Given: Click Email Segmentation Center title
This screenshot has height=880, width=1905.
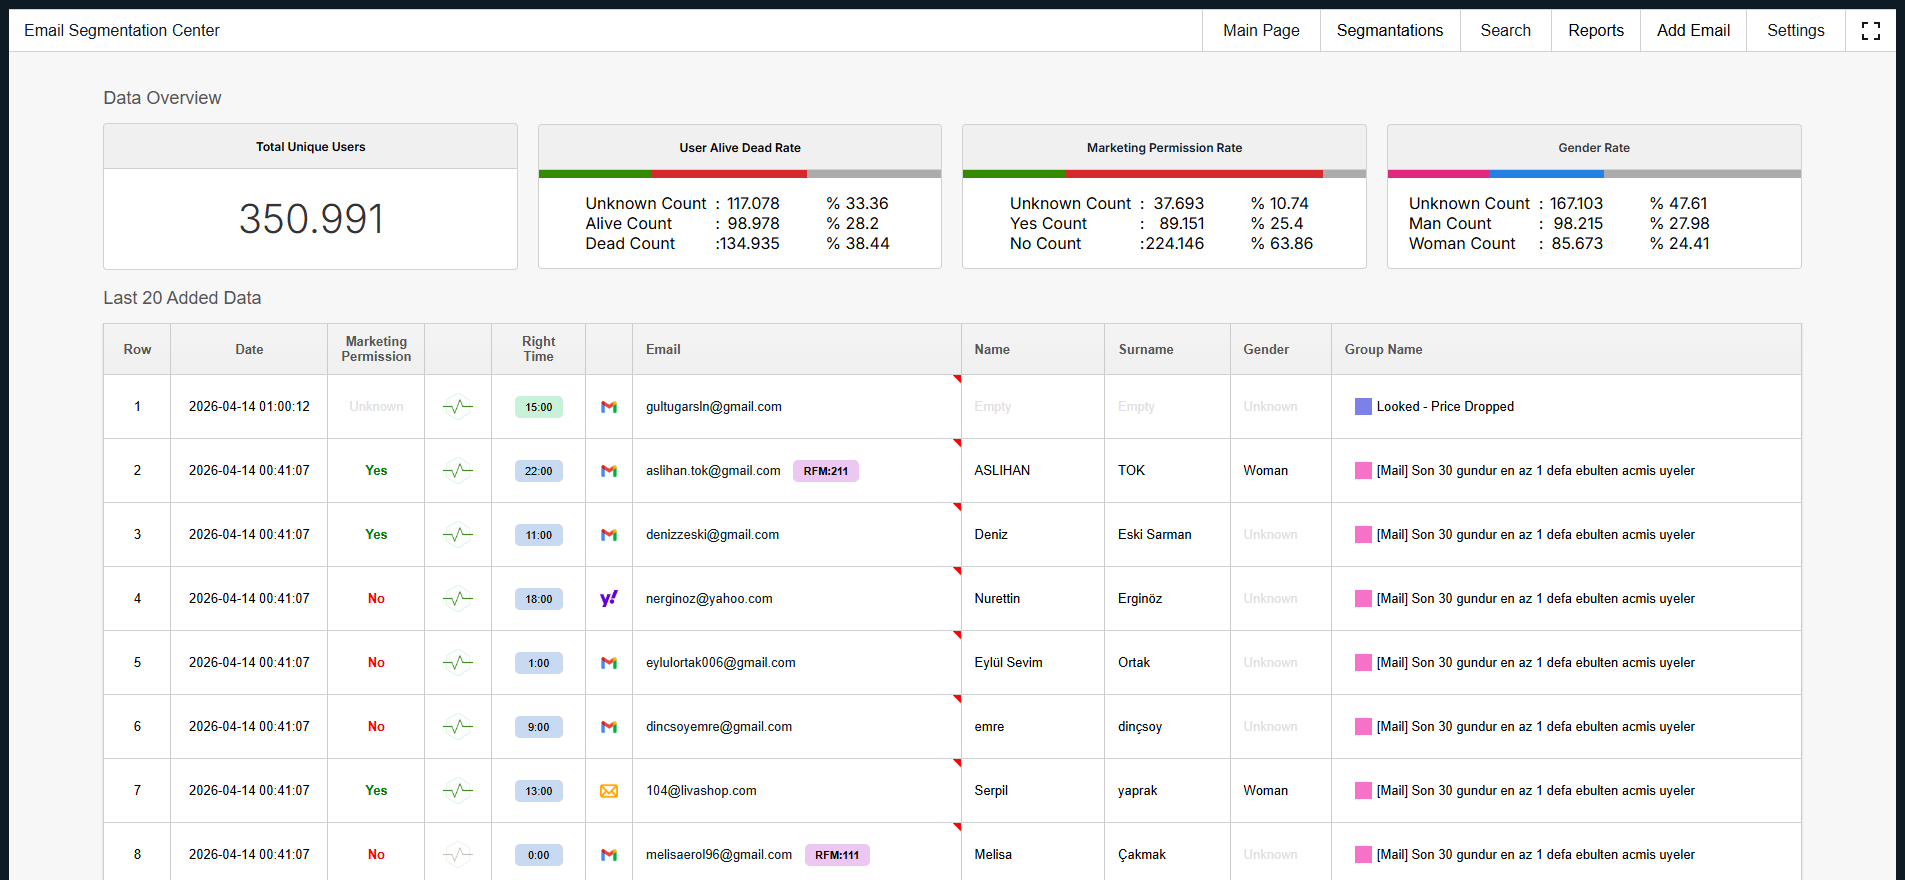Looking at the screenshot, I should 122,31.
